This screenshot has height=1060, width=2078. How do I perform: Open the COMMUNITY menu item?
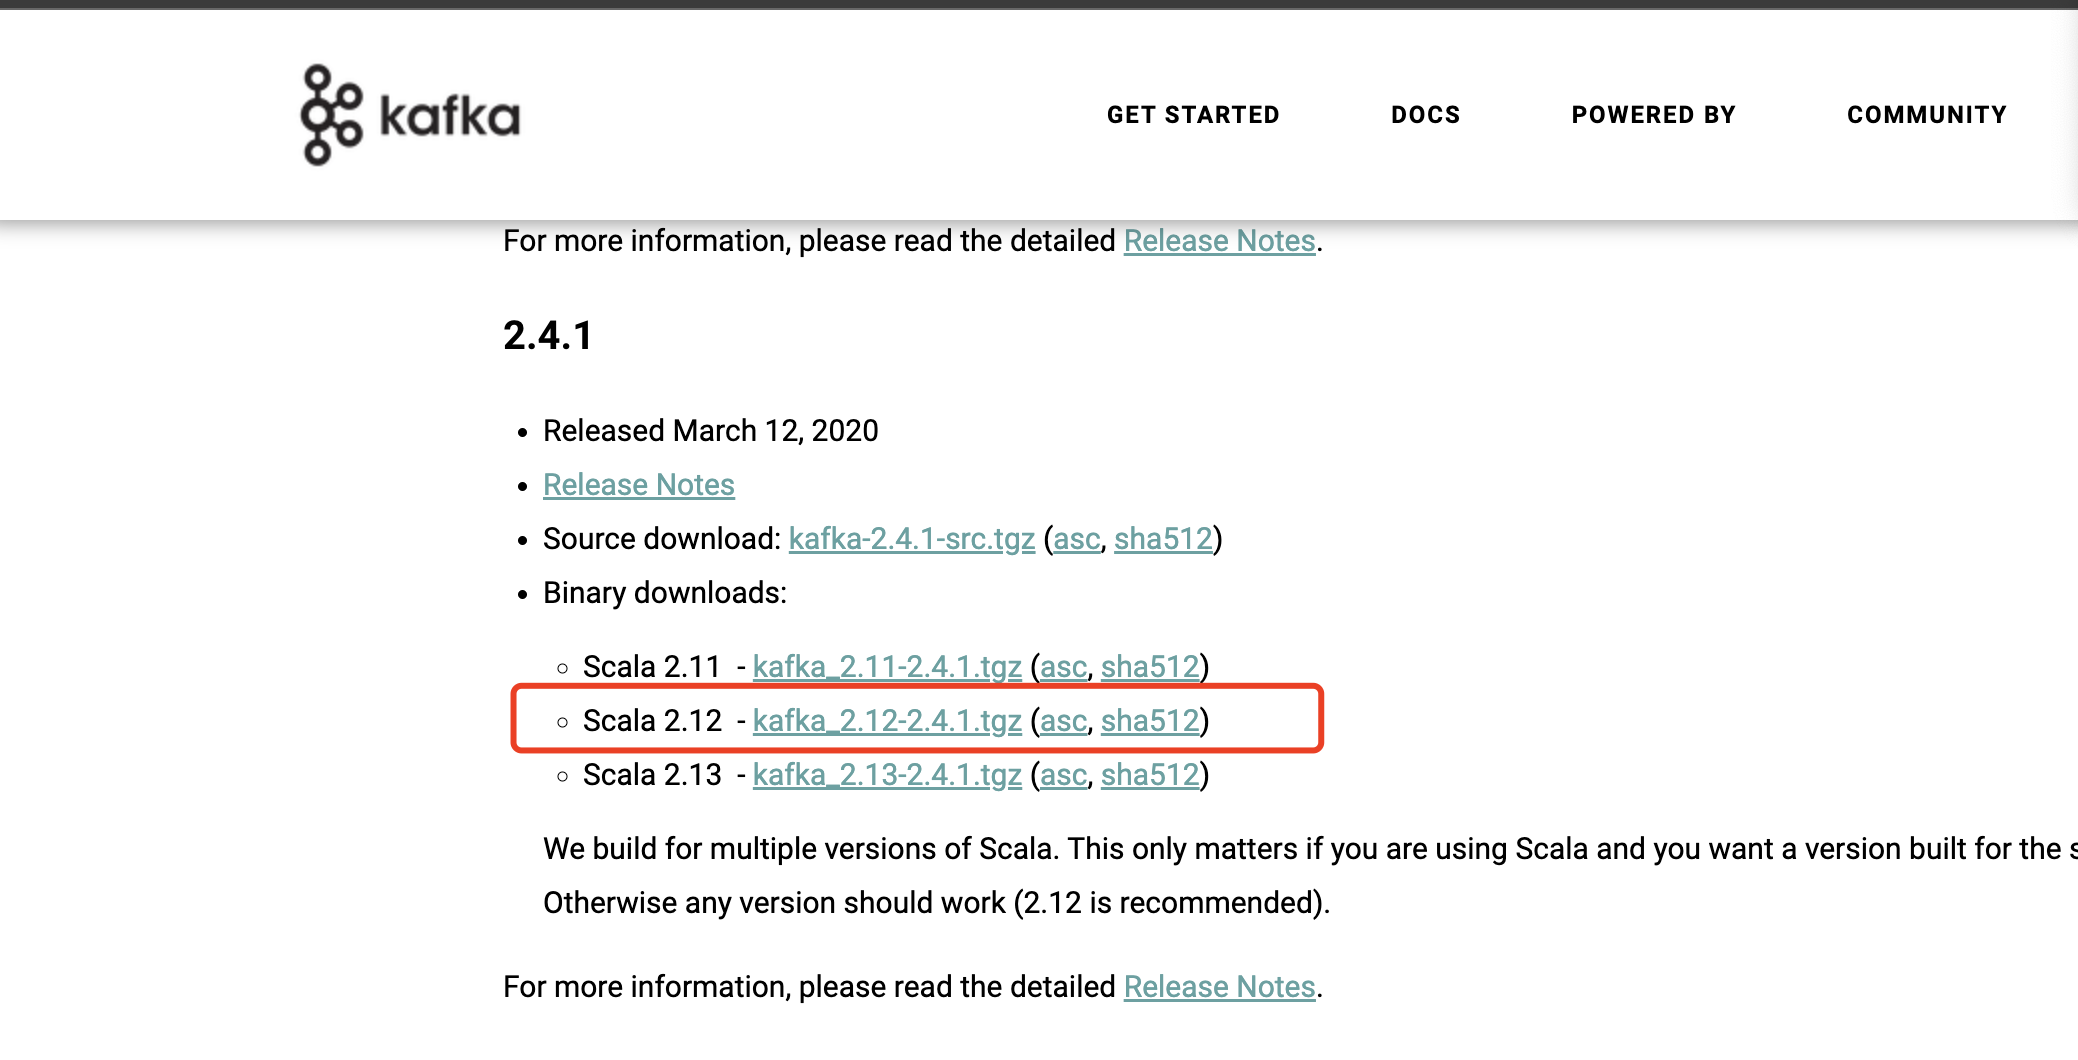(x=1926, y=115)
